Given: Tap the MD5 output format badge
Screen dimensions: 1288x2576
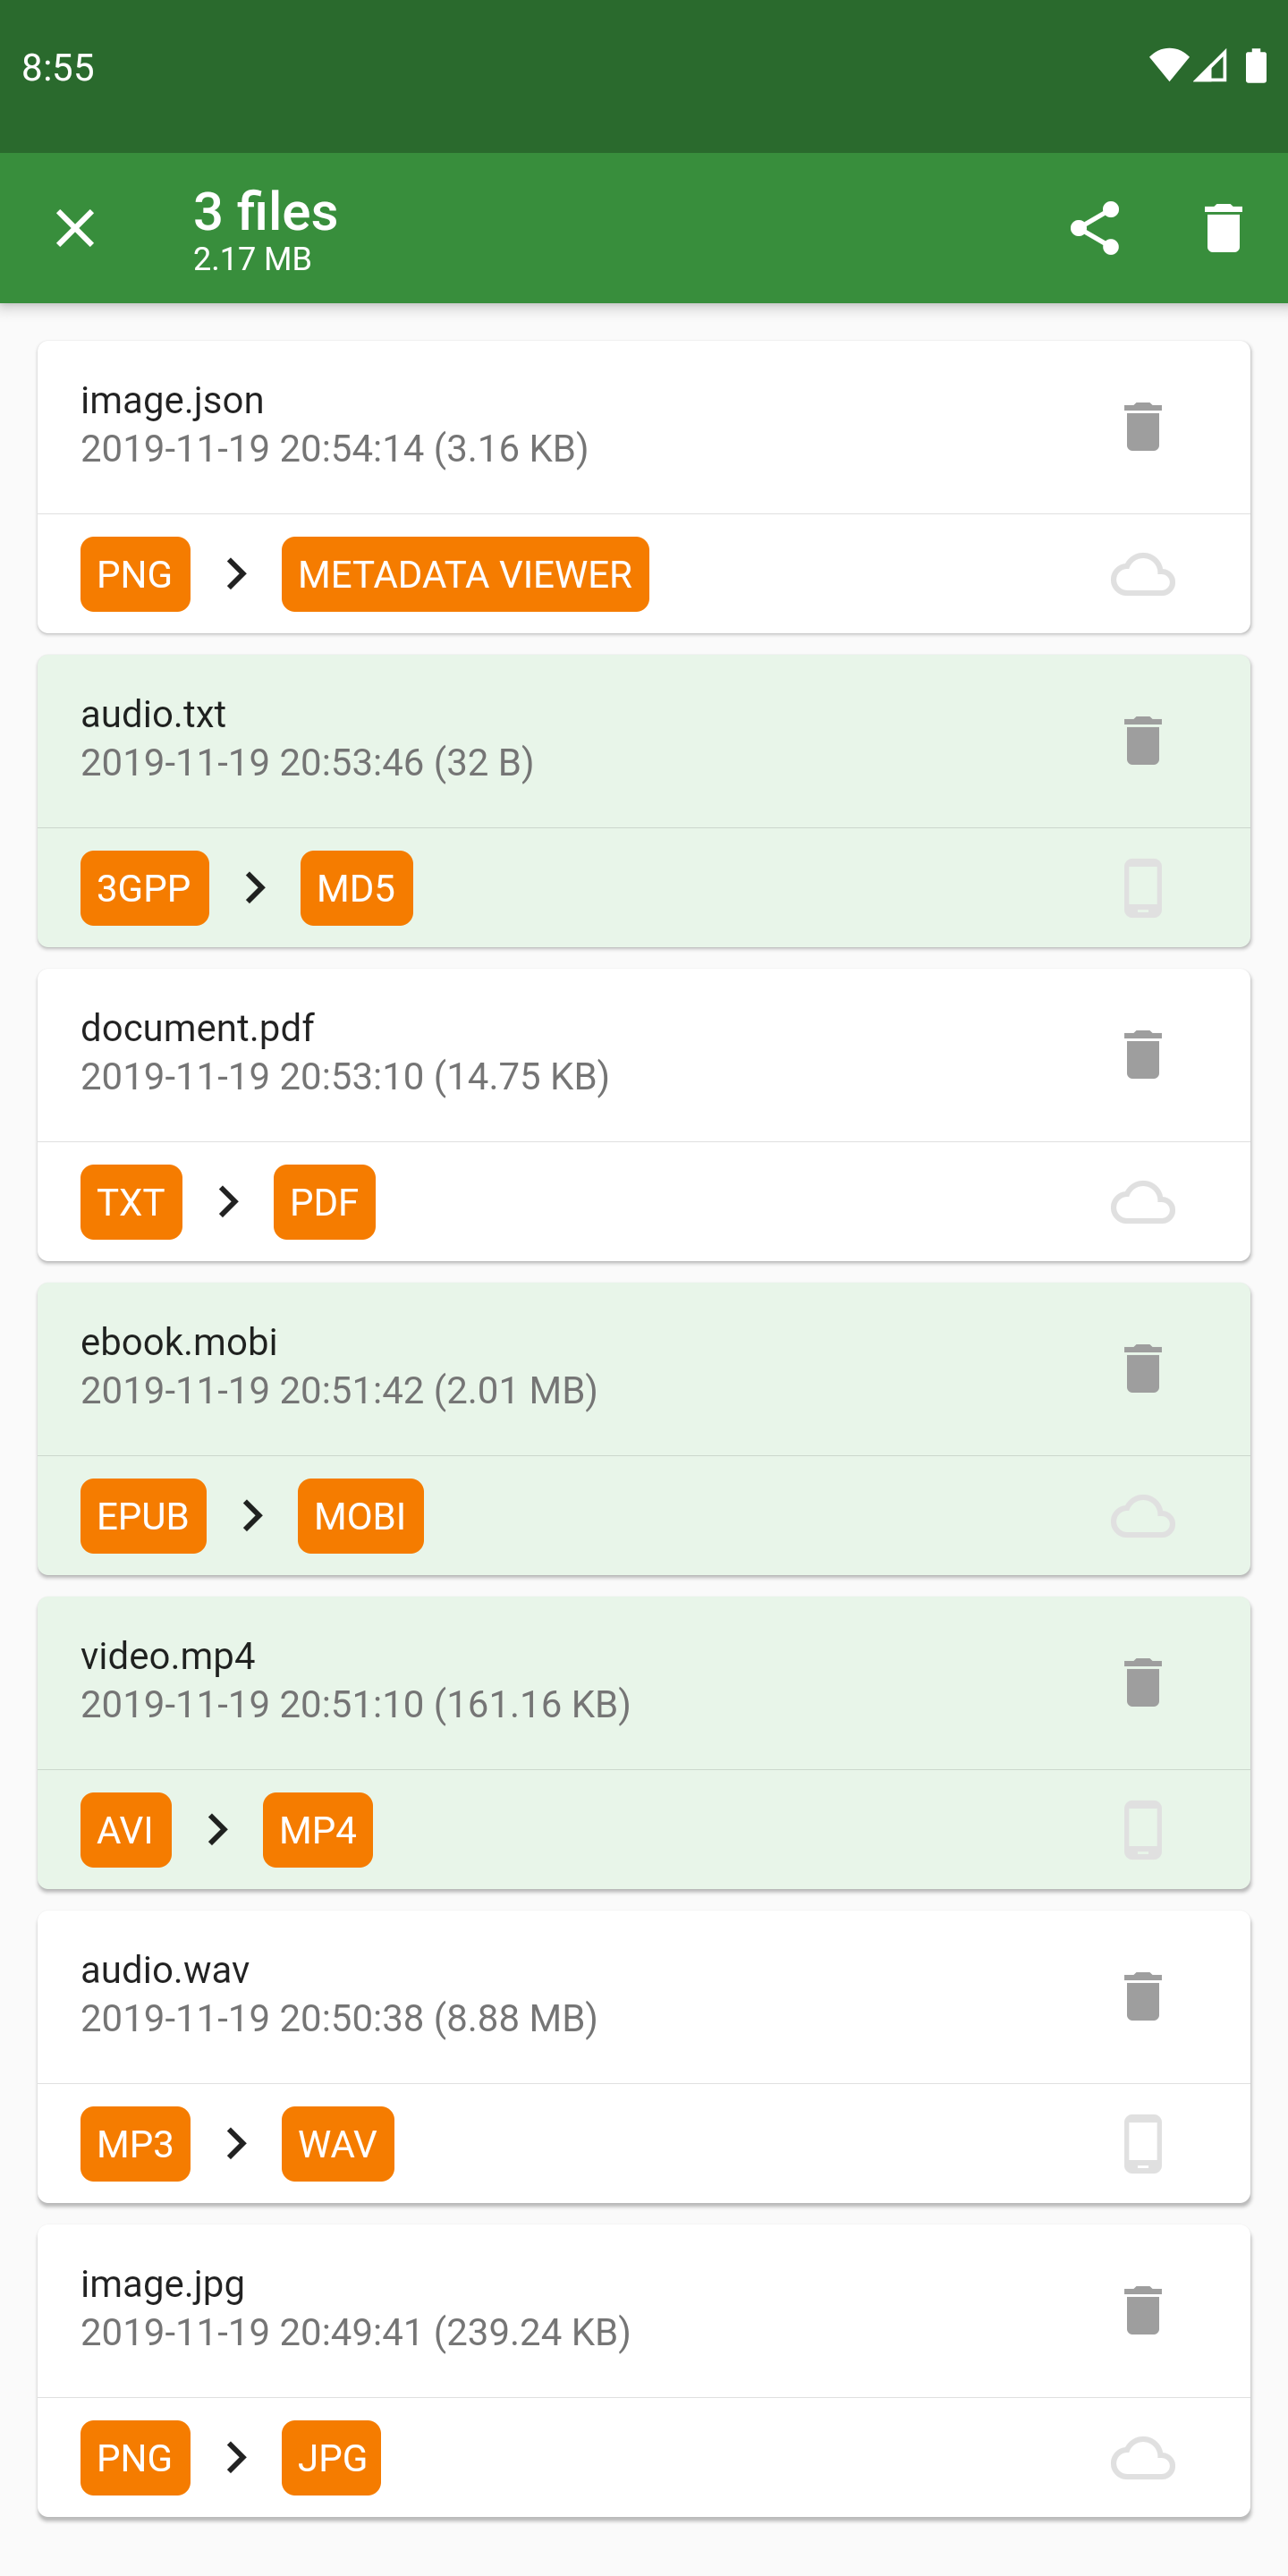Looking at the screenshot, I should tap(356, 888).
